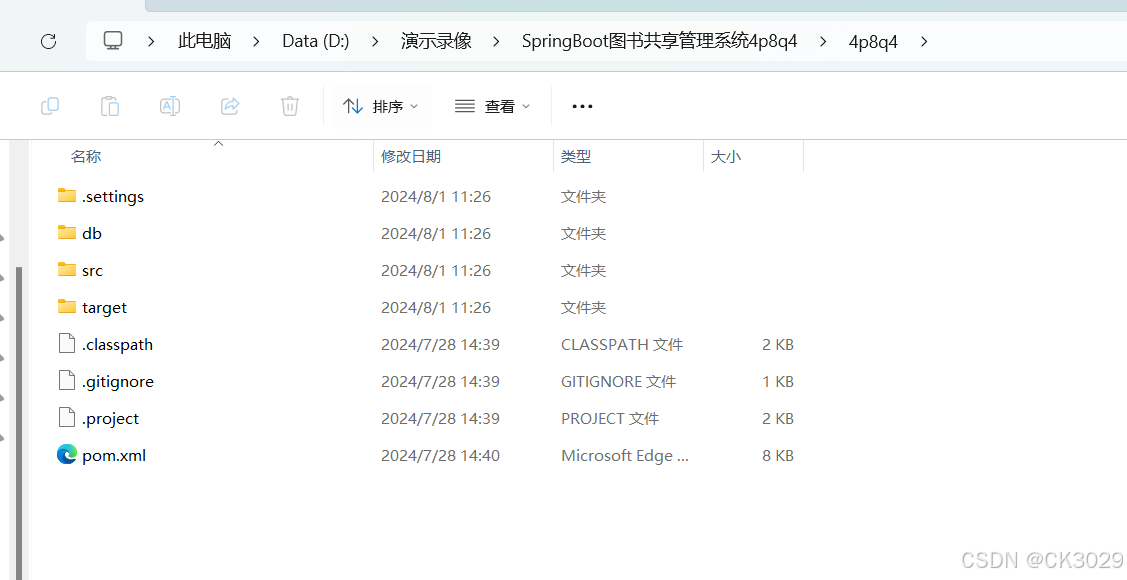Select the .settings folder name

[113, 196]
